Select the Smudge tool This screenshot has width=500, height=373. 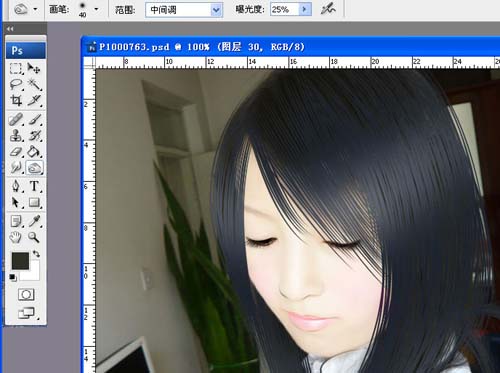[x=16, y=168]
